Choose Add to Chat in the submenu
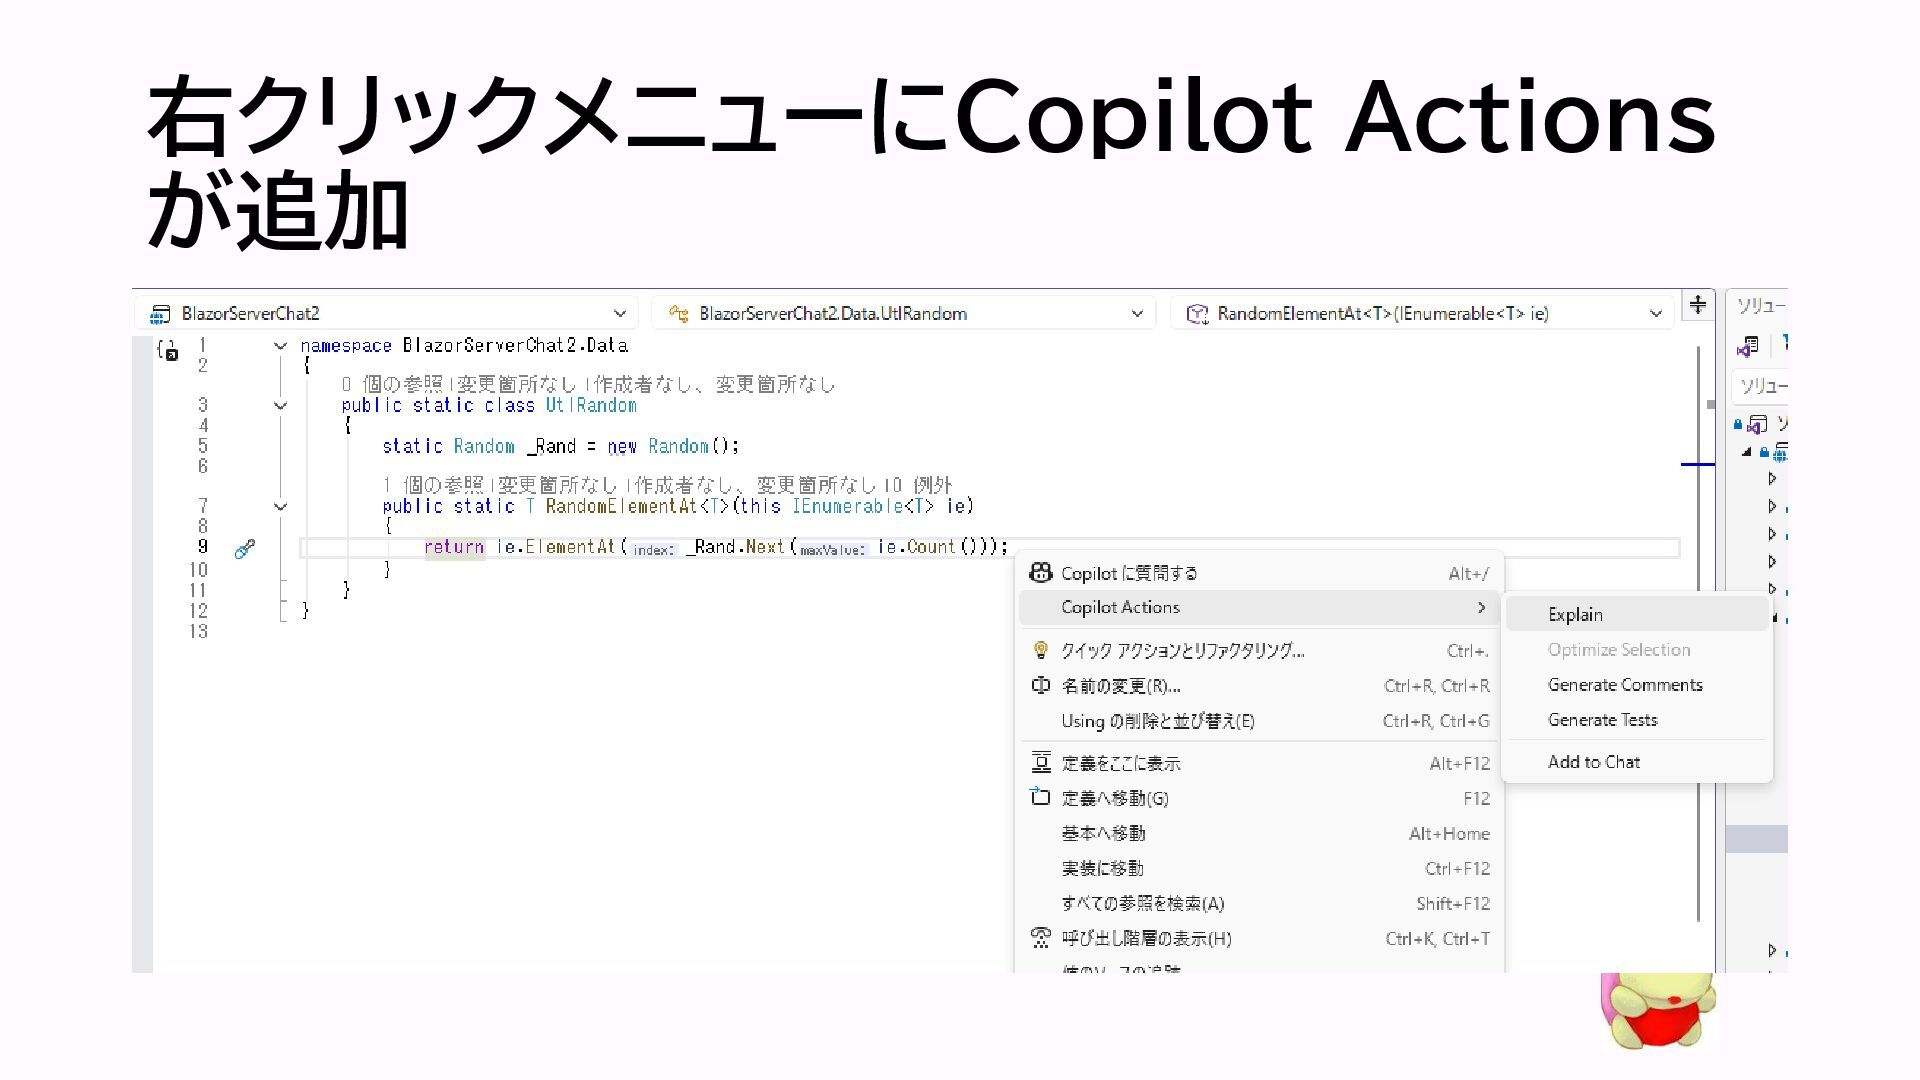1920x1080 pixels. click(1637, 761)
